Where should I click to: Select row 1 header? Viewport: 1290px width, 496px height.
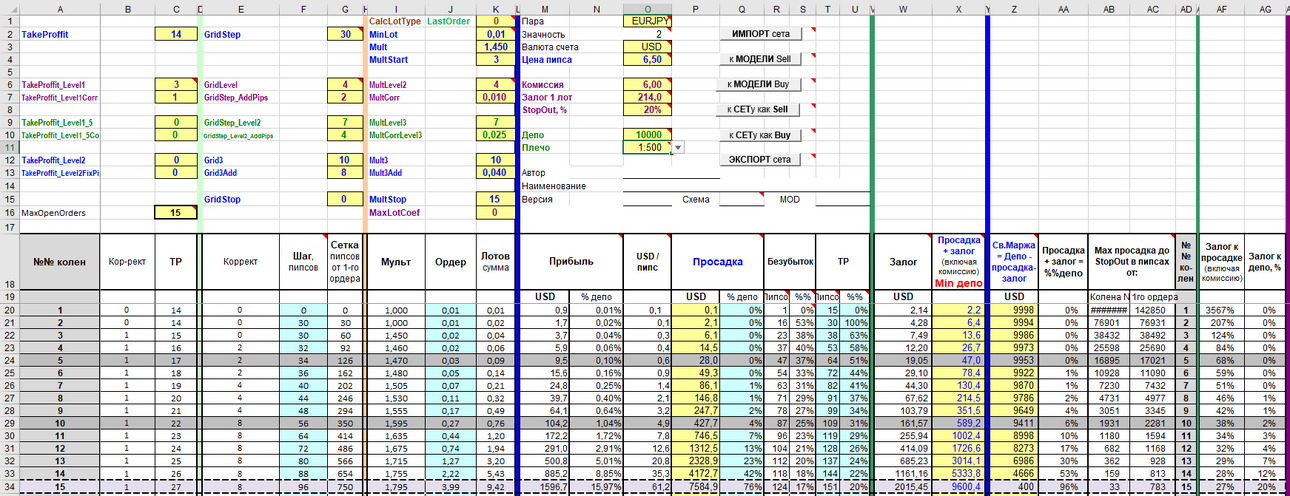click(x=10, y=20)
